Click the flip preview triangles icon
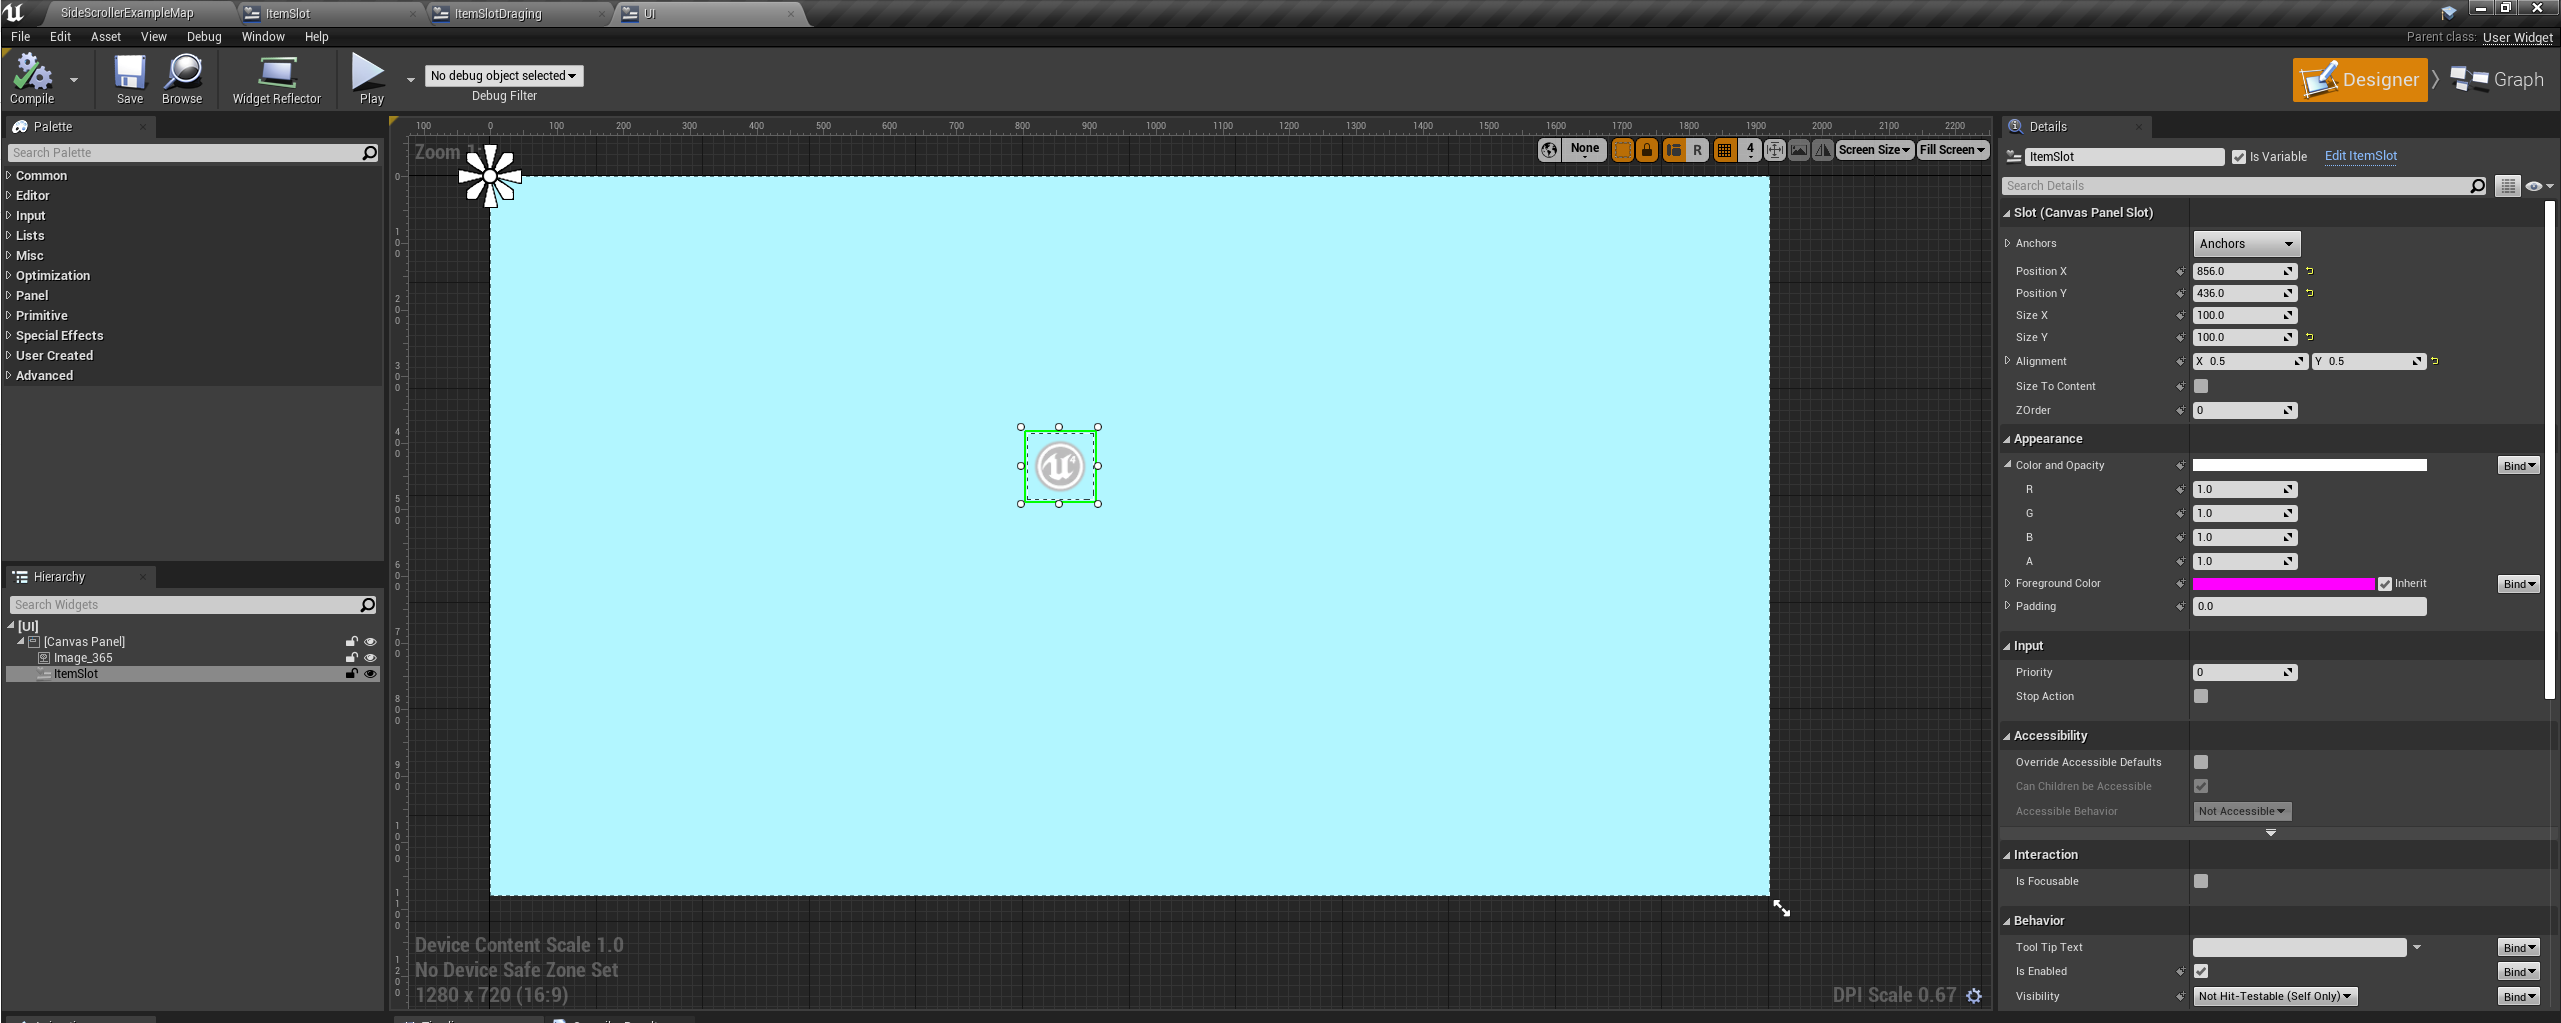This screenshot has height=1023, width=2561. (1822, 150)
